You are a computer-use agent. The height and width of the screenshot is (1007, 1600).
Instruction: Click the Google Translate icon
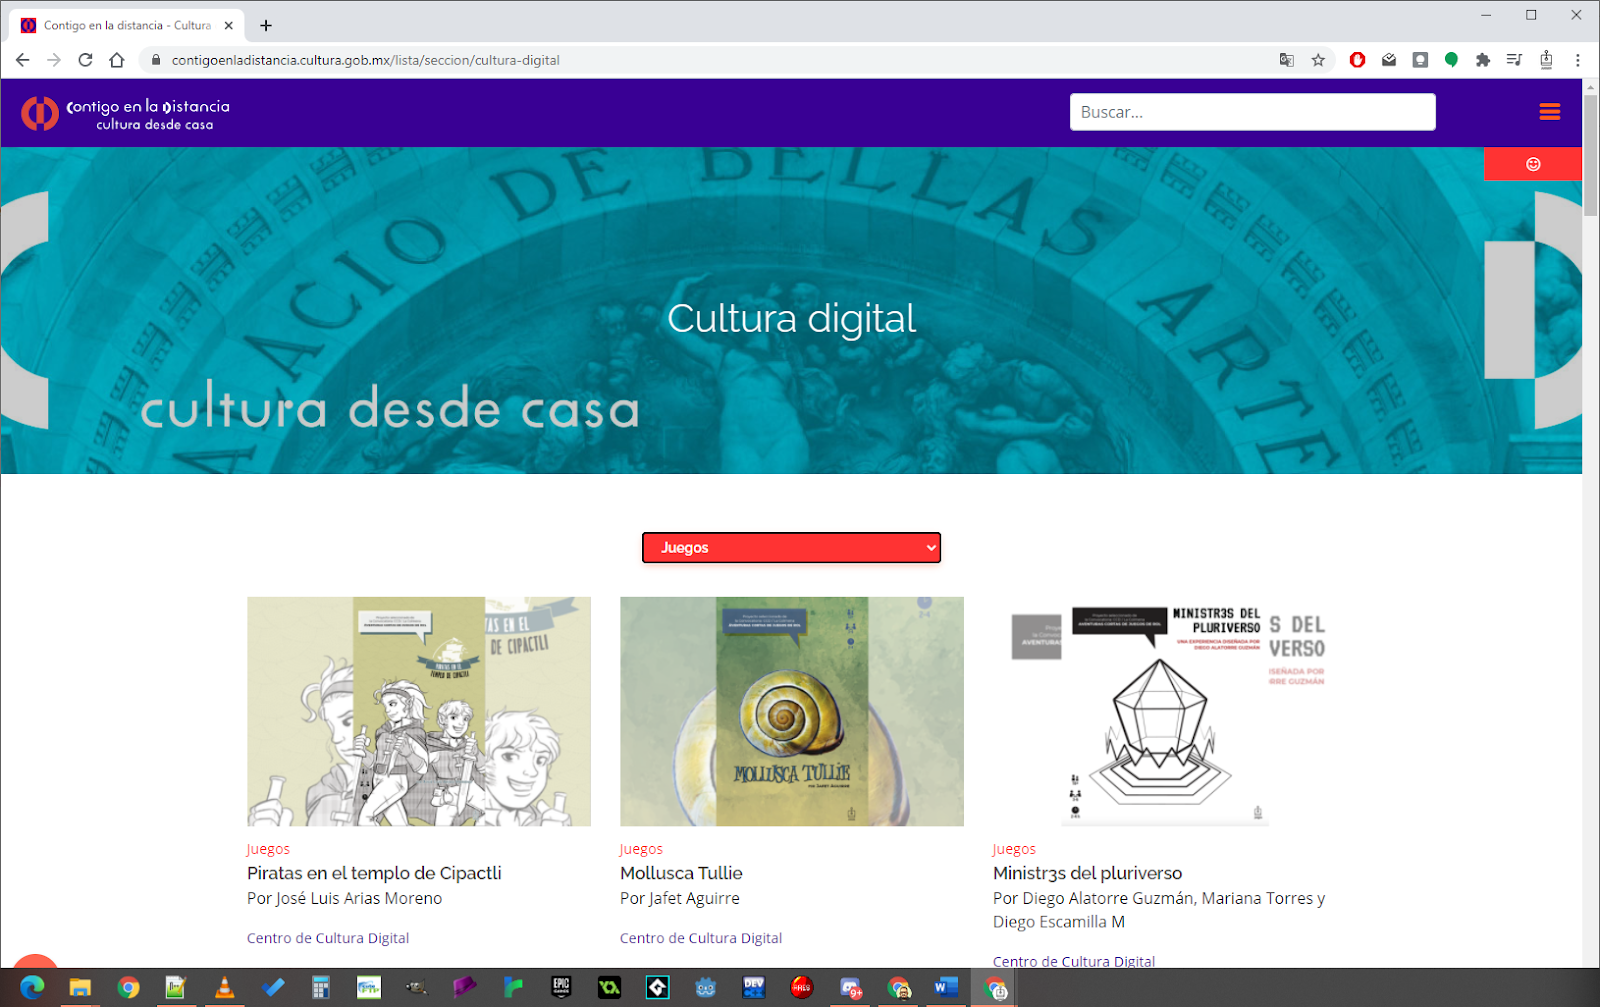1287,60
